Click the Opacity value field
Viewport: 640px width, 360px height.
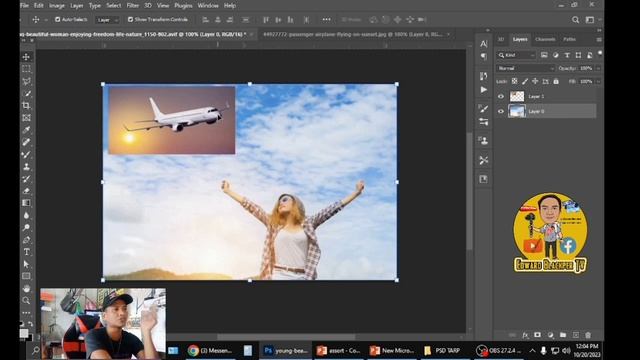(586, 68)
